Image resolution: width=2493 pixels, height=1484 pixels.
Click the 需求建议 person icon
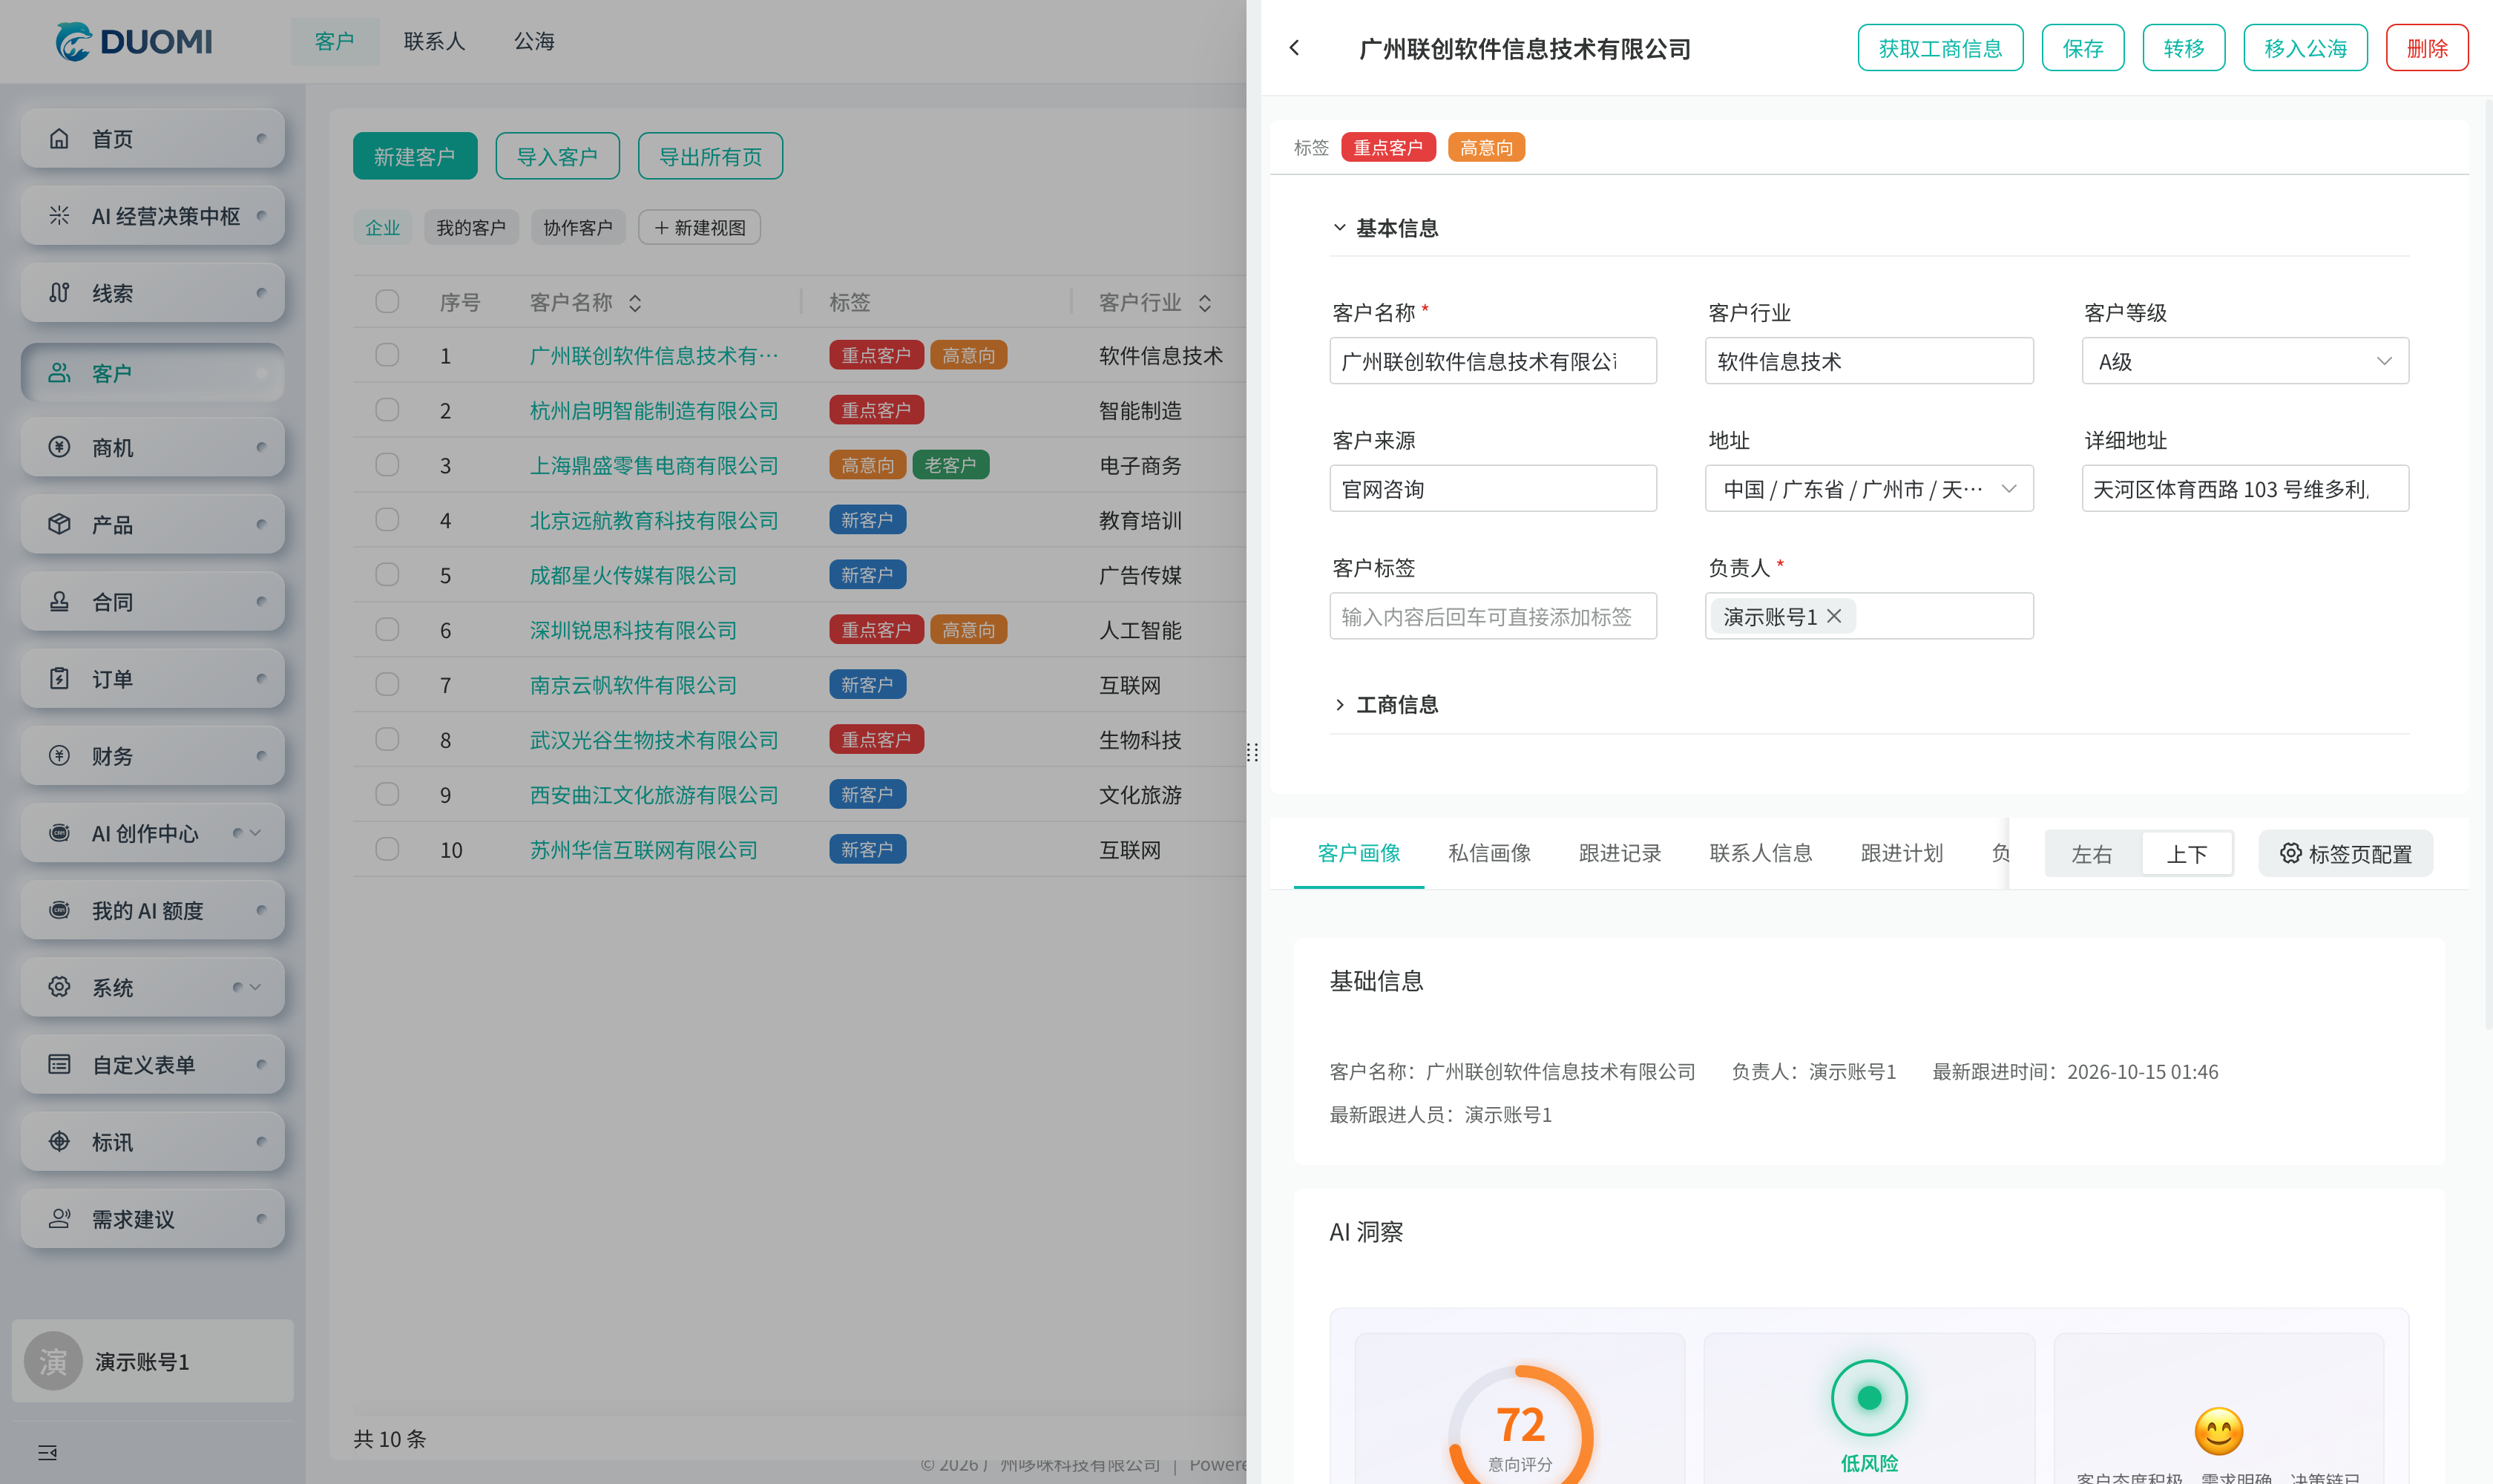pos(59,1218)
